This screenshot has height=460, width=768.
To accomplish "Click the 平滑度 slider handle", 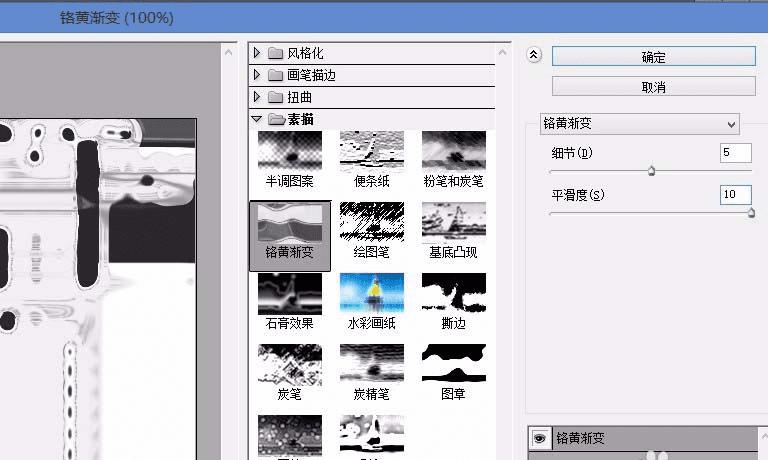I will click(x=751, y=213).
